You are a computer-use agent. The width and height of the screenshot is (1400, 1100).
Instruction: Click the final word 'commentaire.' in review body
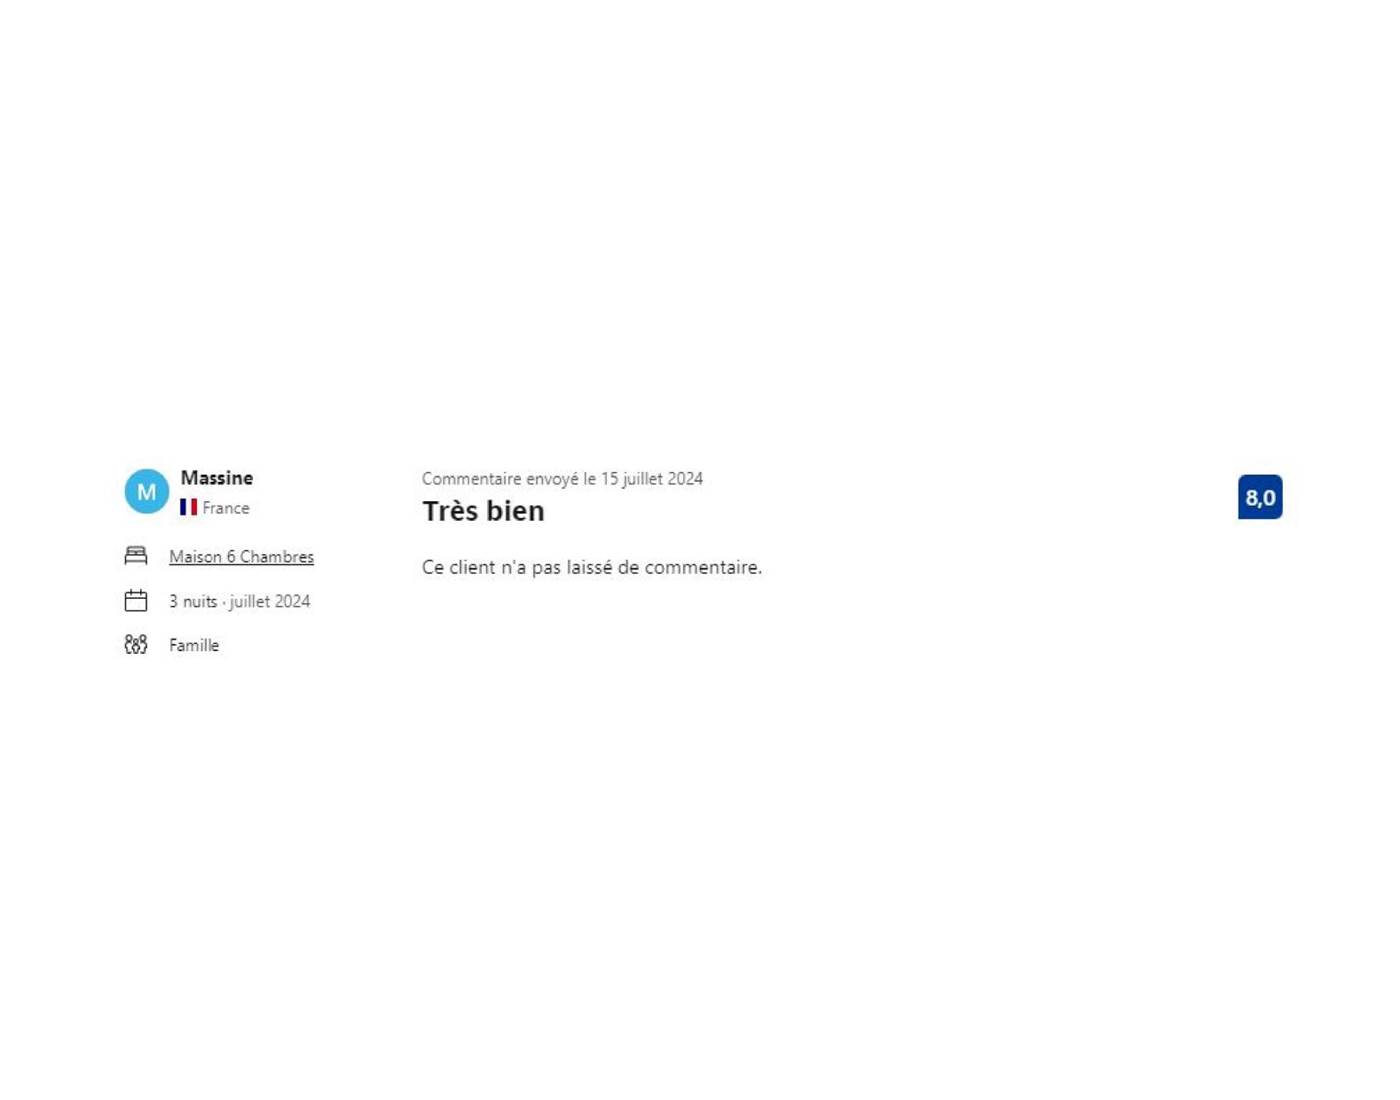[703, 567]
